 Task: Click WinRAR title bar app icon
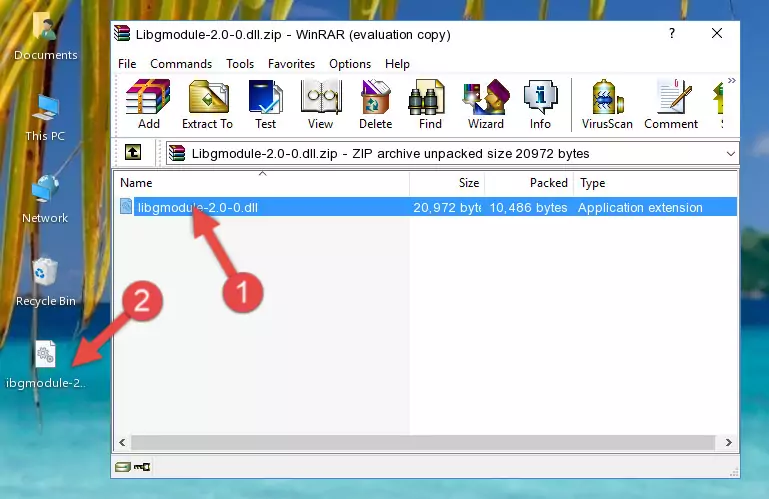pos(122,34)
